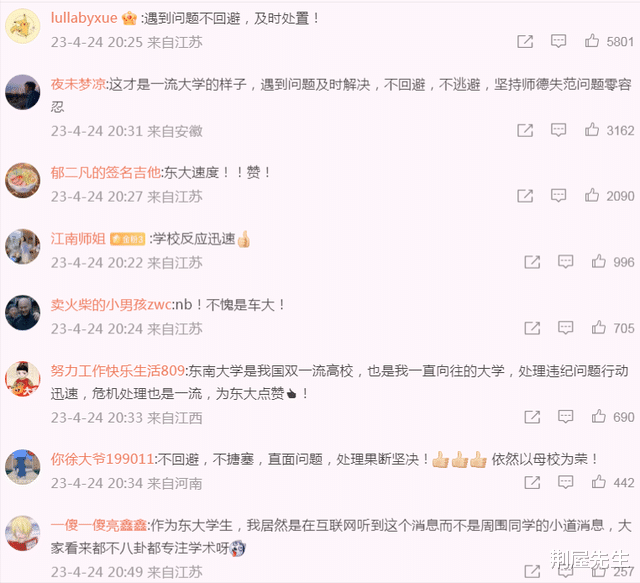The height and width of the screenshot is (583, 640).
Task: Open 卖火柴的小男孩zwc's avatar picture
Action: pos(22,312)
